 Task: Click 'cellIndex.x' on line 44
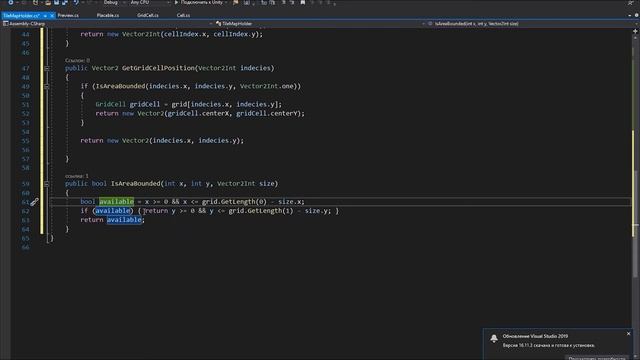point(185,34)
